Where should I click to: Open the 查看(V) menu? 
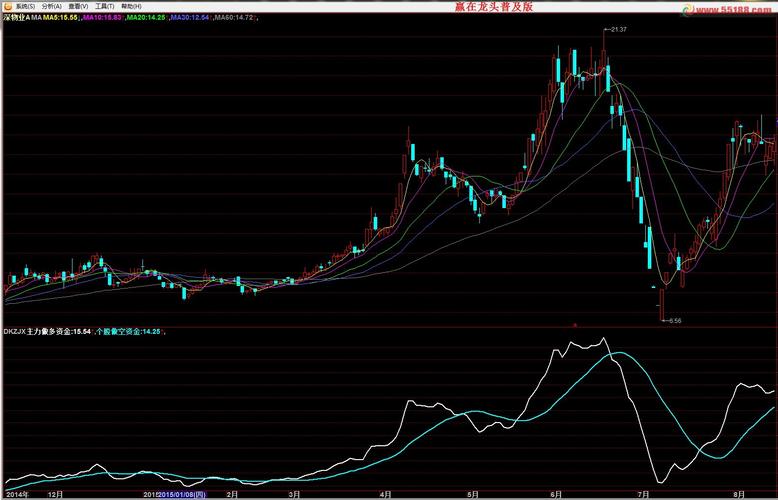(78, 6)
